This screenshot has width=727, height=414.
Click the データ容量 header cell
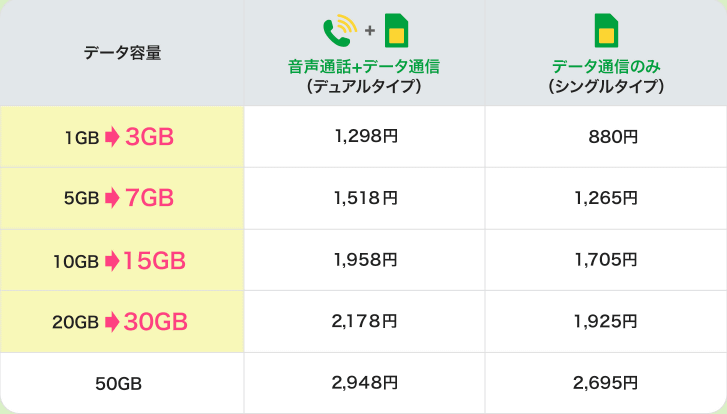point(122,54)
